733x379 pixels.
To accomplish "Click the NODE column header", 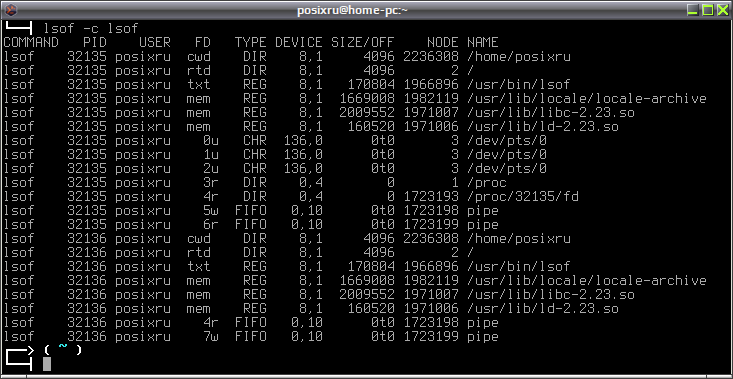I will pyautogui.click(x=442, y=43).
